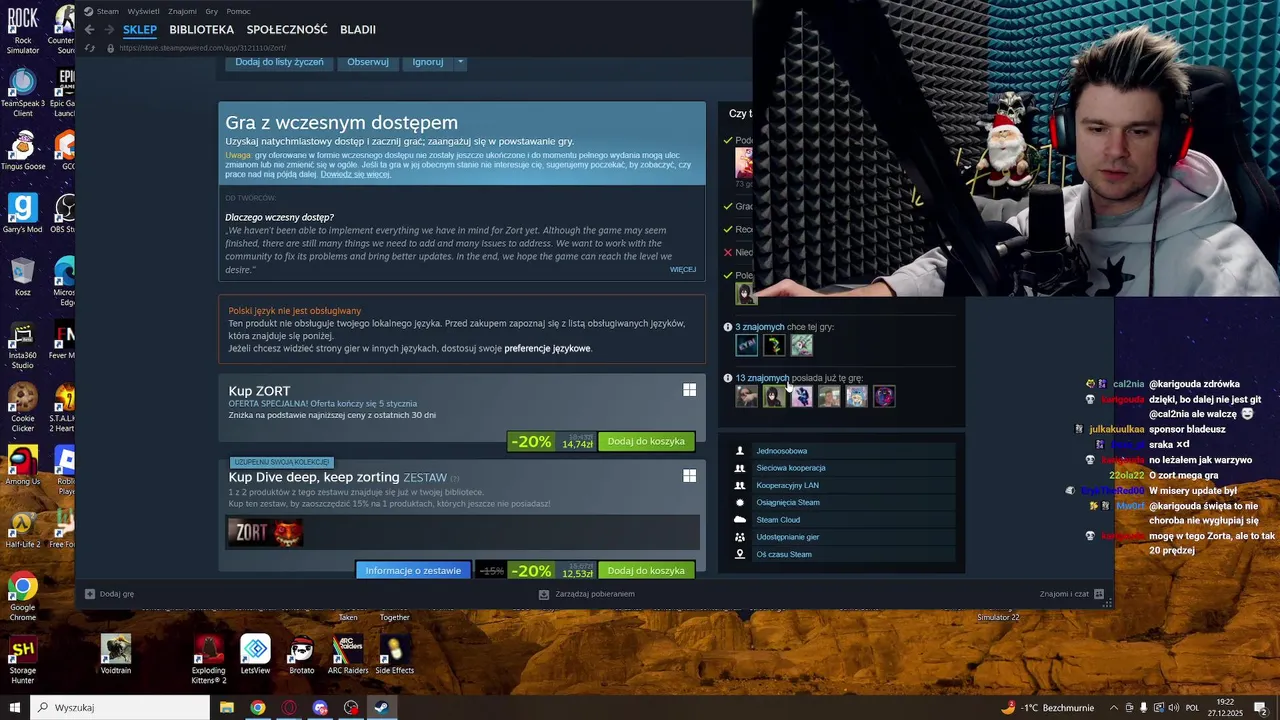
Task: Open Znajomi i czat panel
Action: 1072,594
